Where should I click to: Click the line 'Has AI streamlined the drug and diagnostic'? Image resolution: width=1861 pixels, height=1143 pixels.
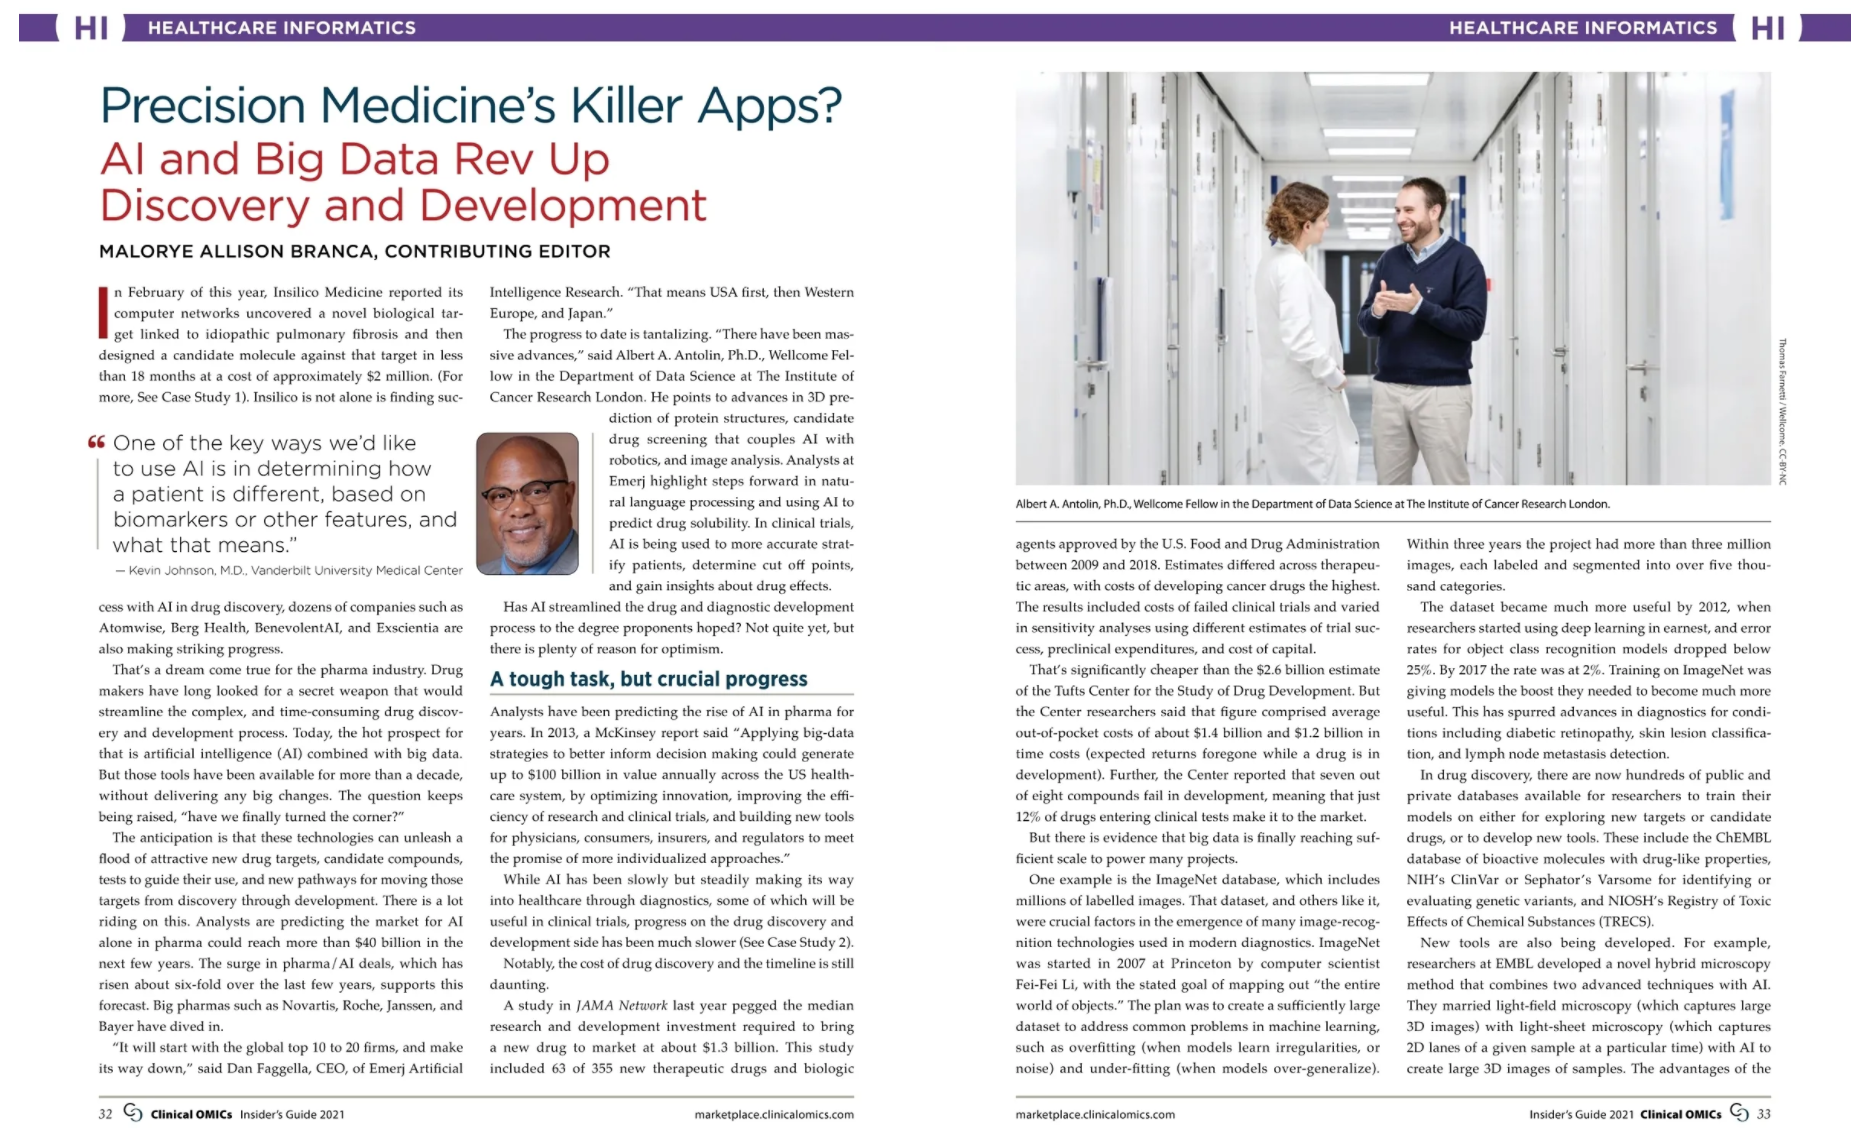pos(679,607)
